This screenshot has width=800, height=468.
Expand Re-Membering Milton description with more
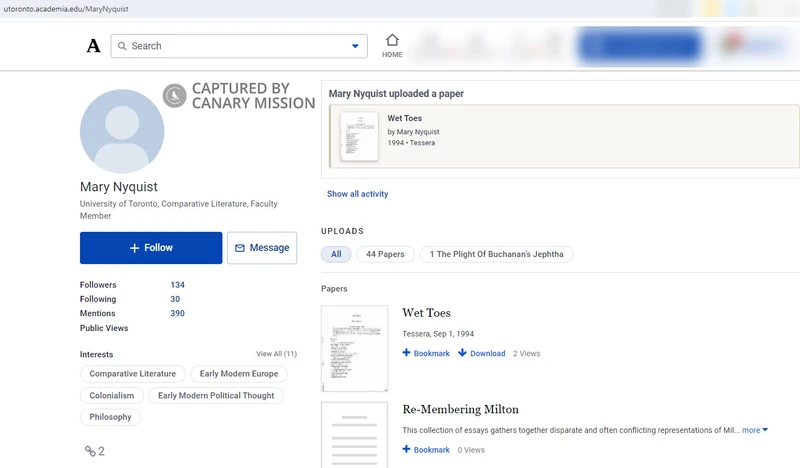(x=755, y=430)
